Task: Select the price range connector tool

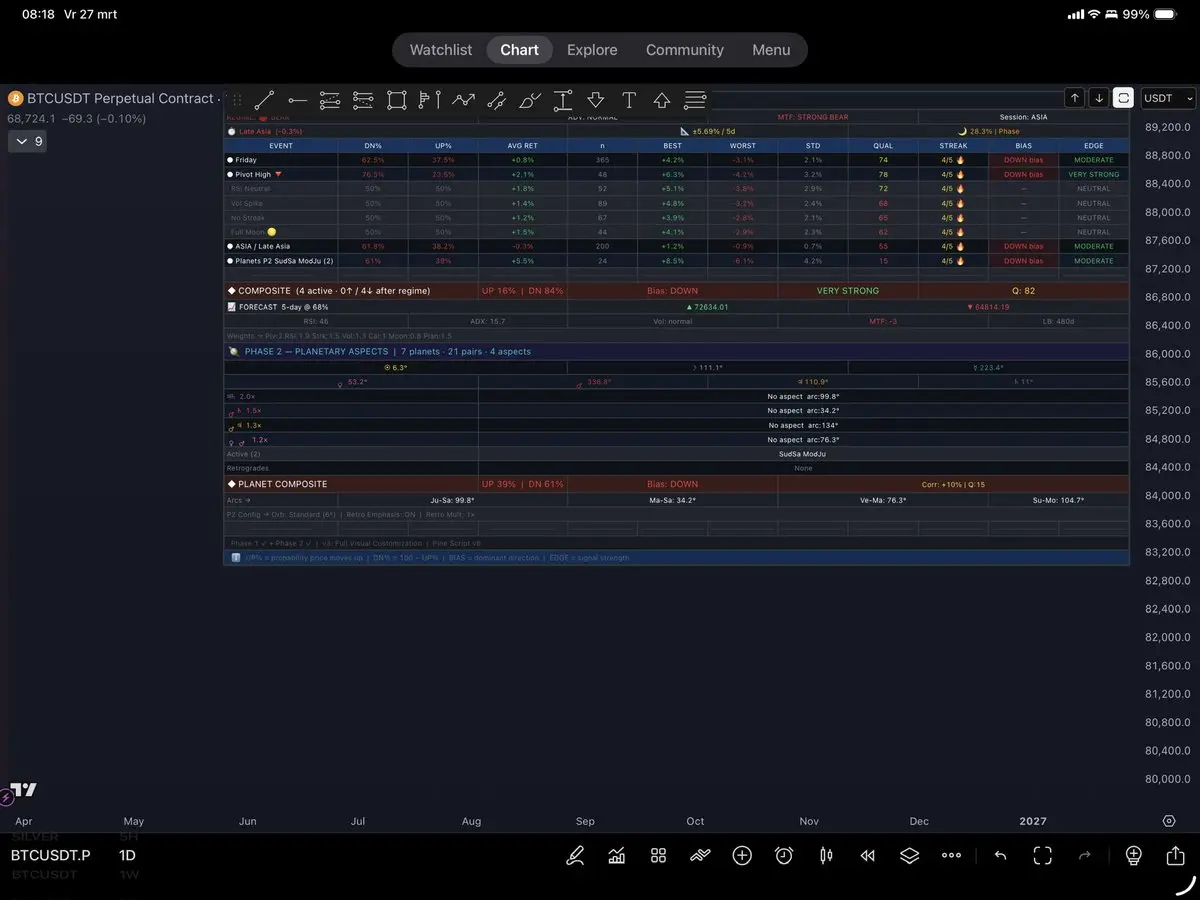Action: click(496, 100)
